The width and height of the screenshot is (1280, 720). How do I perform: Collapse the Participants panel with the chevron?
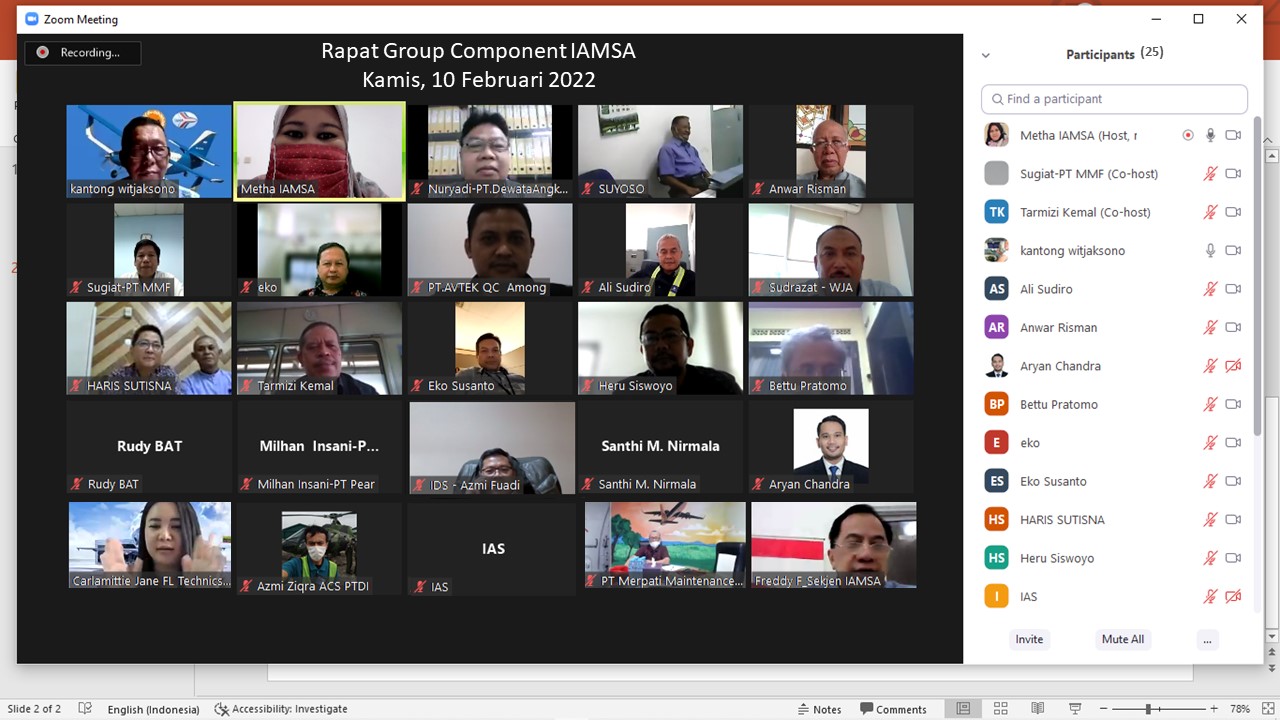986,55
